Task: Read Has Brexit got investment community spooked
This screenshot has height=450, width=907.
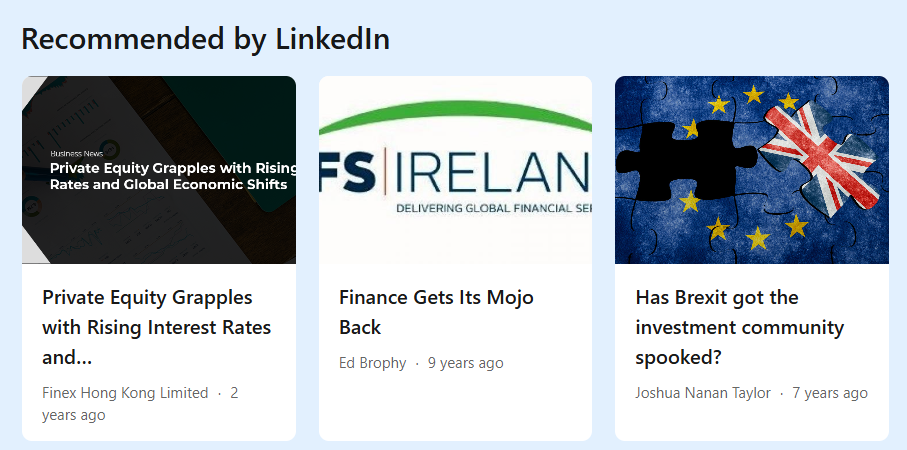Action: click(740, 327)
